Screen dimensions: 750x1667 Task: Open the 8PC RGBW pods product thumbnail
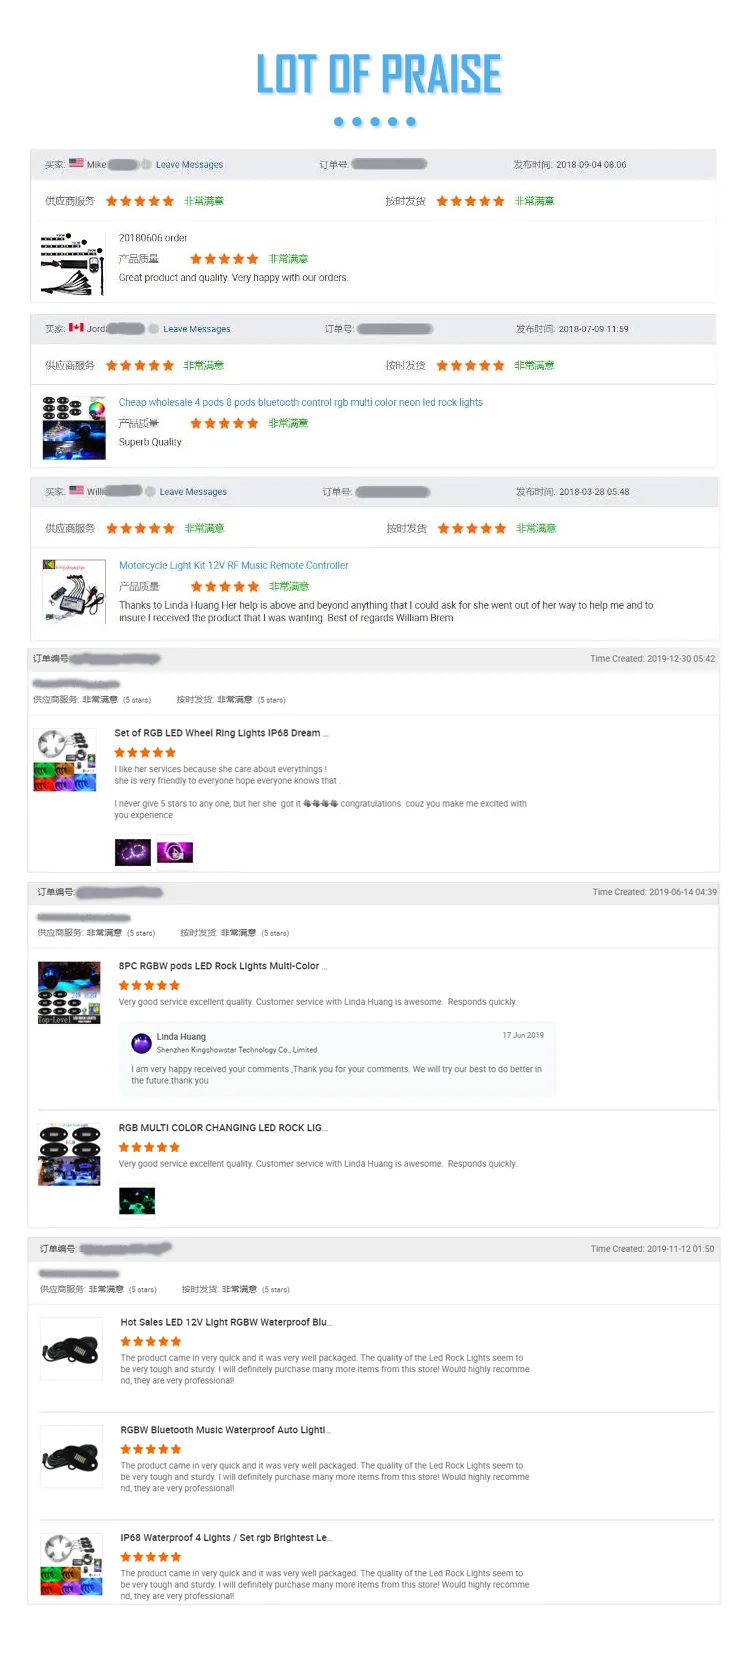click(x=69, y=993)
